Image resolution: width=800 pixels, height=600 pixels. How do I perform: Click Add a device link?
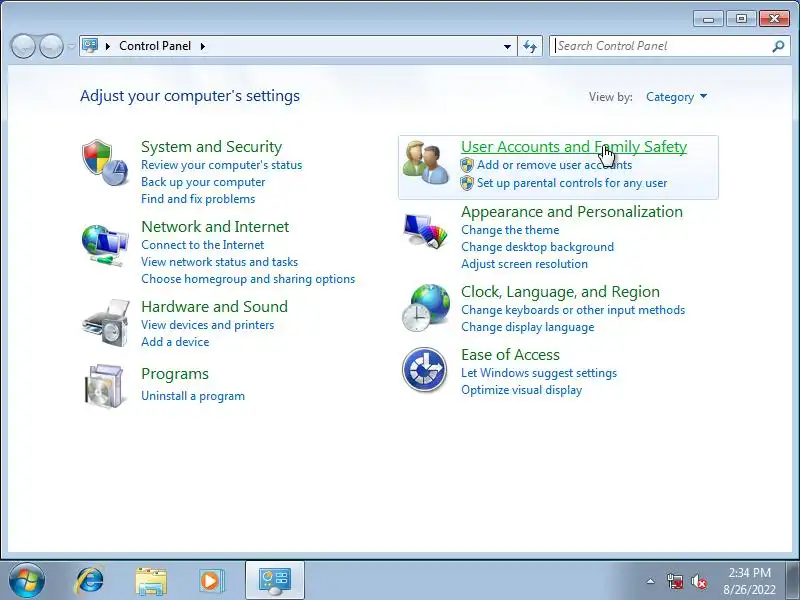(x=175, y=342)
